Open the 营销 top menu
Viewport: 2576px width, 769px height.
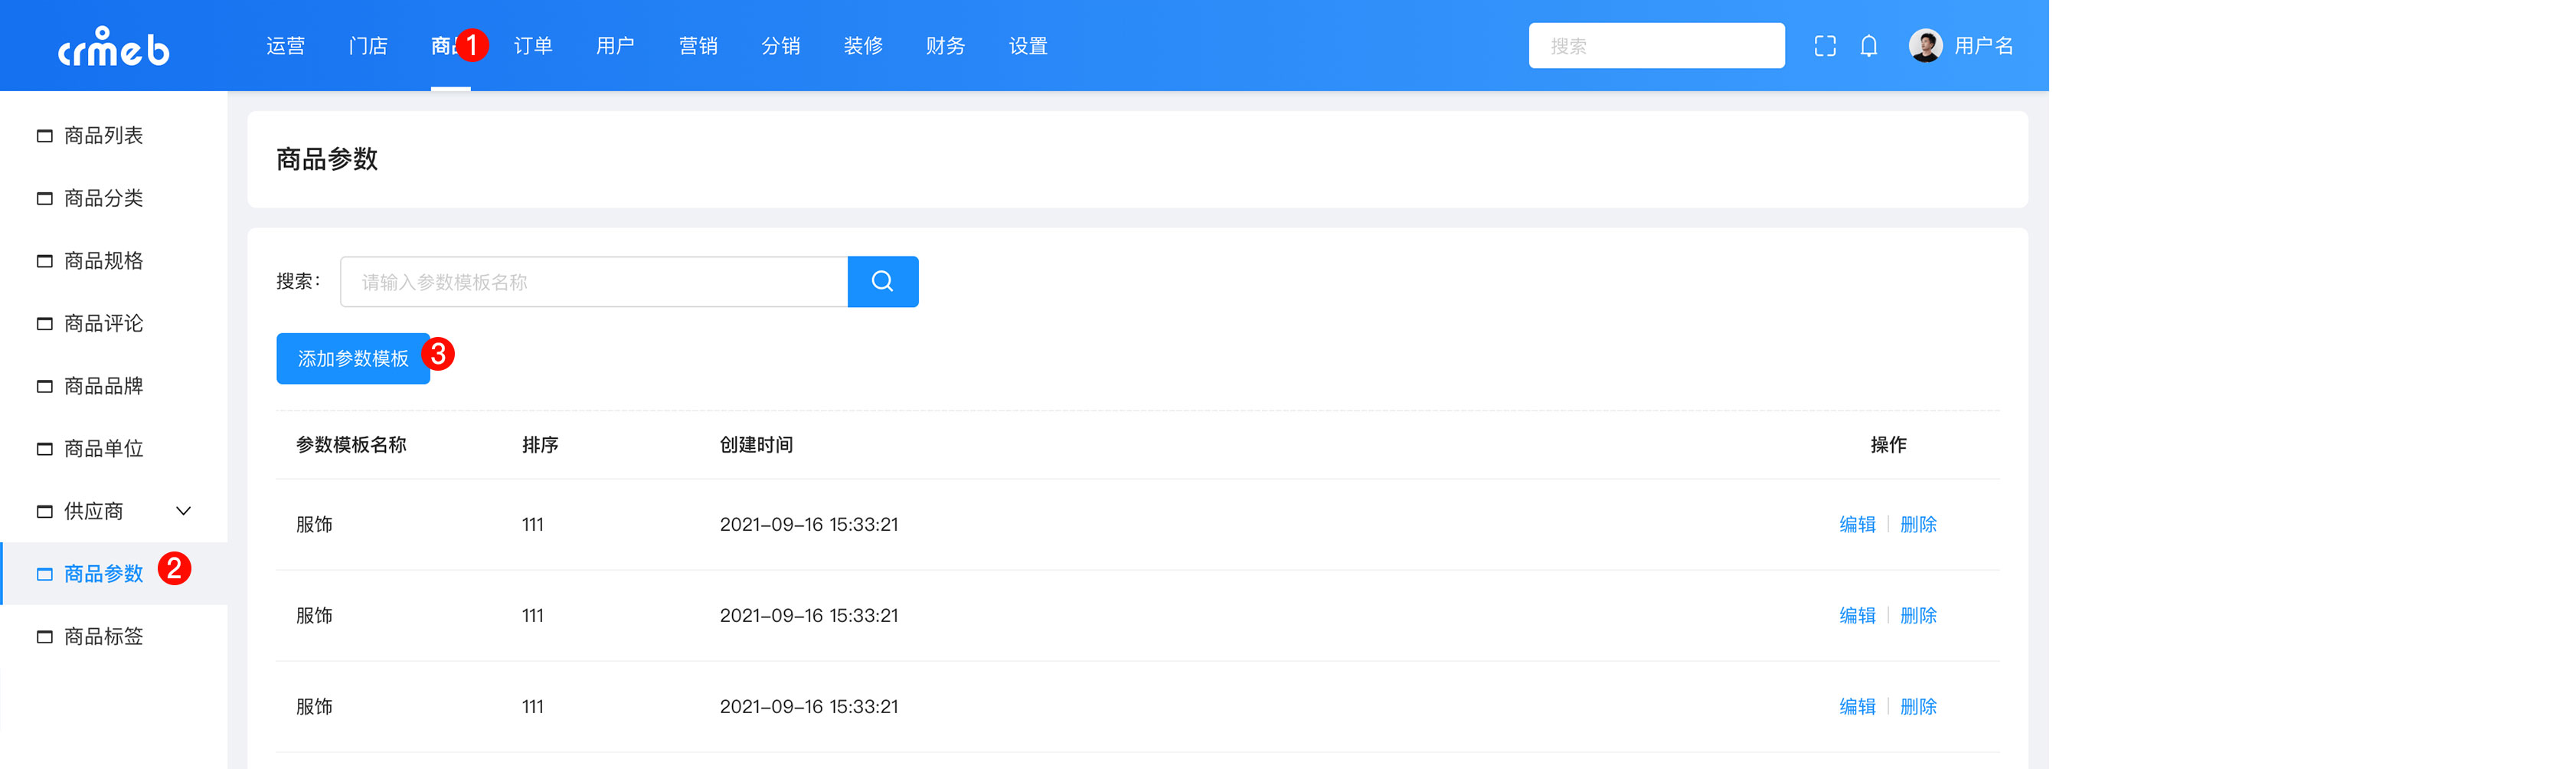(698, 46)
